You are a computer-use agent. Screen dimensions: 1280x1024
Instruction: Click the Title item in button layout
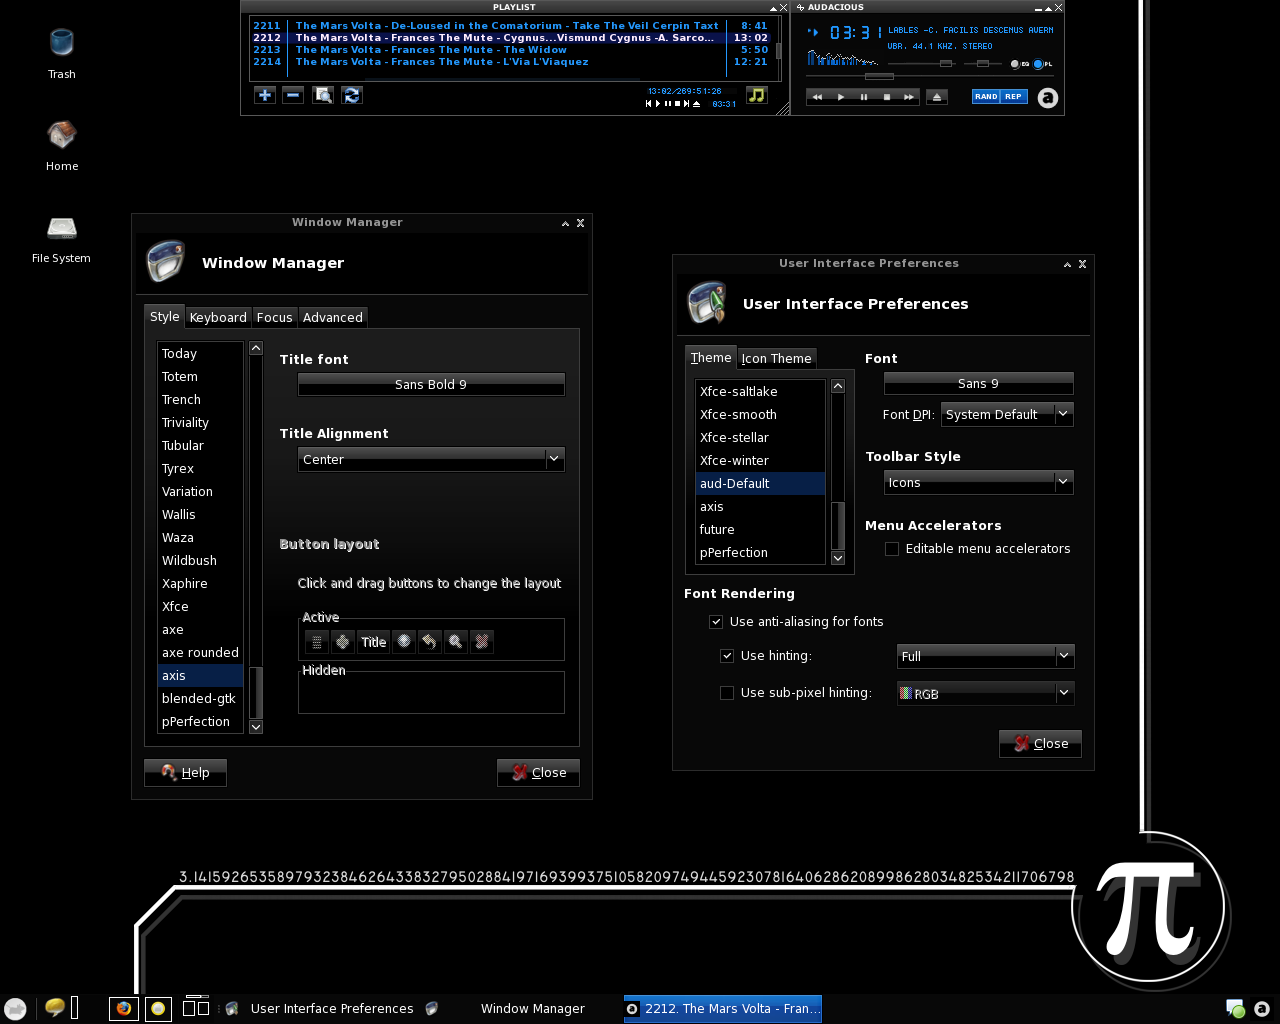click(x=373, y=642)
